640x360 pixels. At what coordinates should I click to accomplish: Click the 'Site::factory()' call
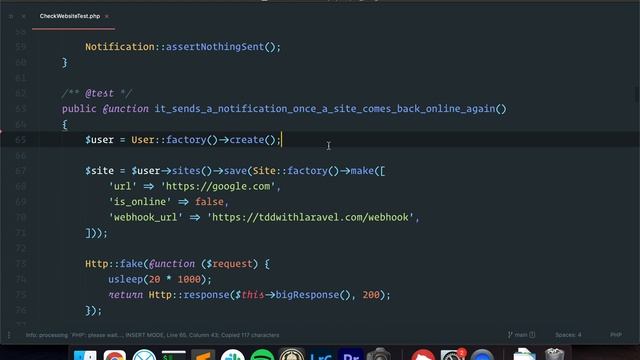296,171
